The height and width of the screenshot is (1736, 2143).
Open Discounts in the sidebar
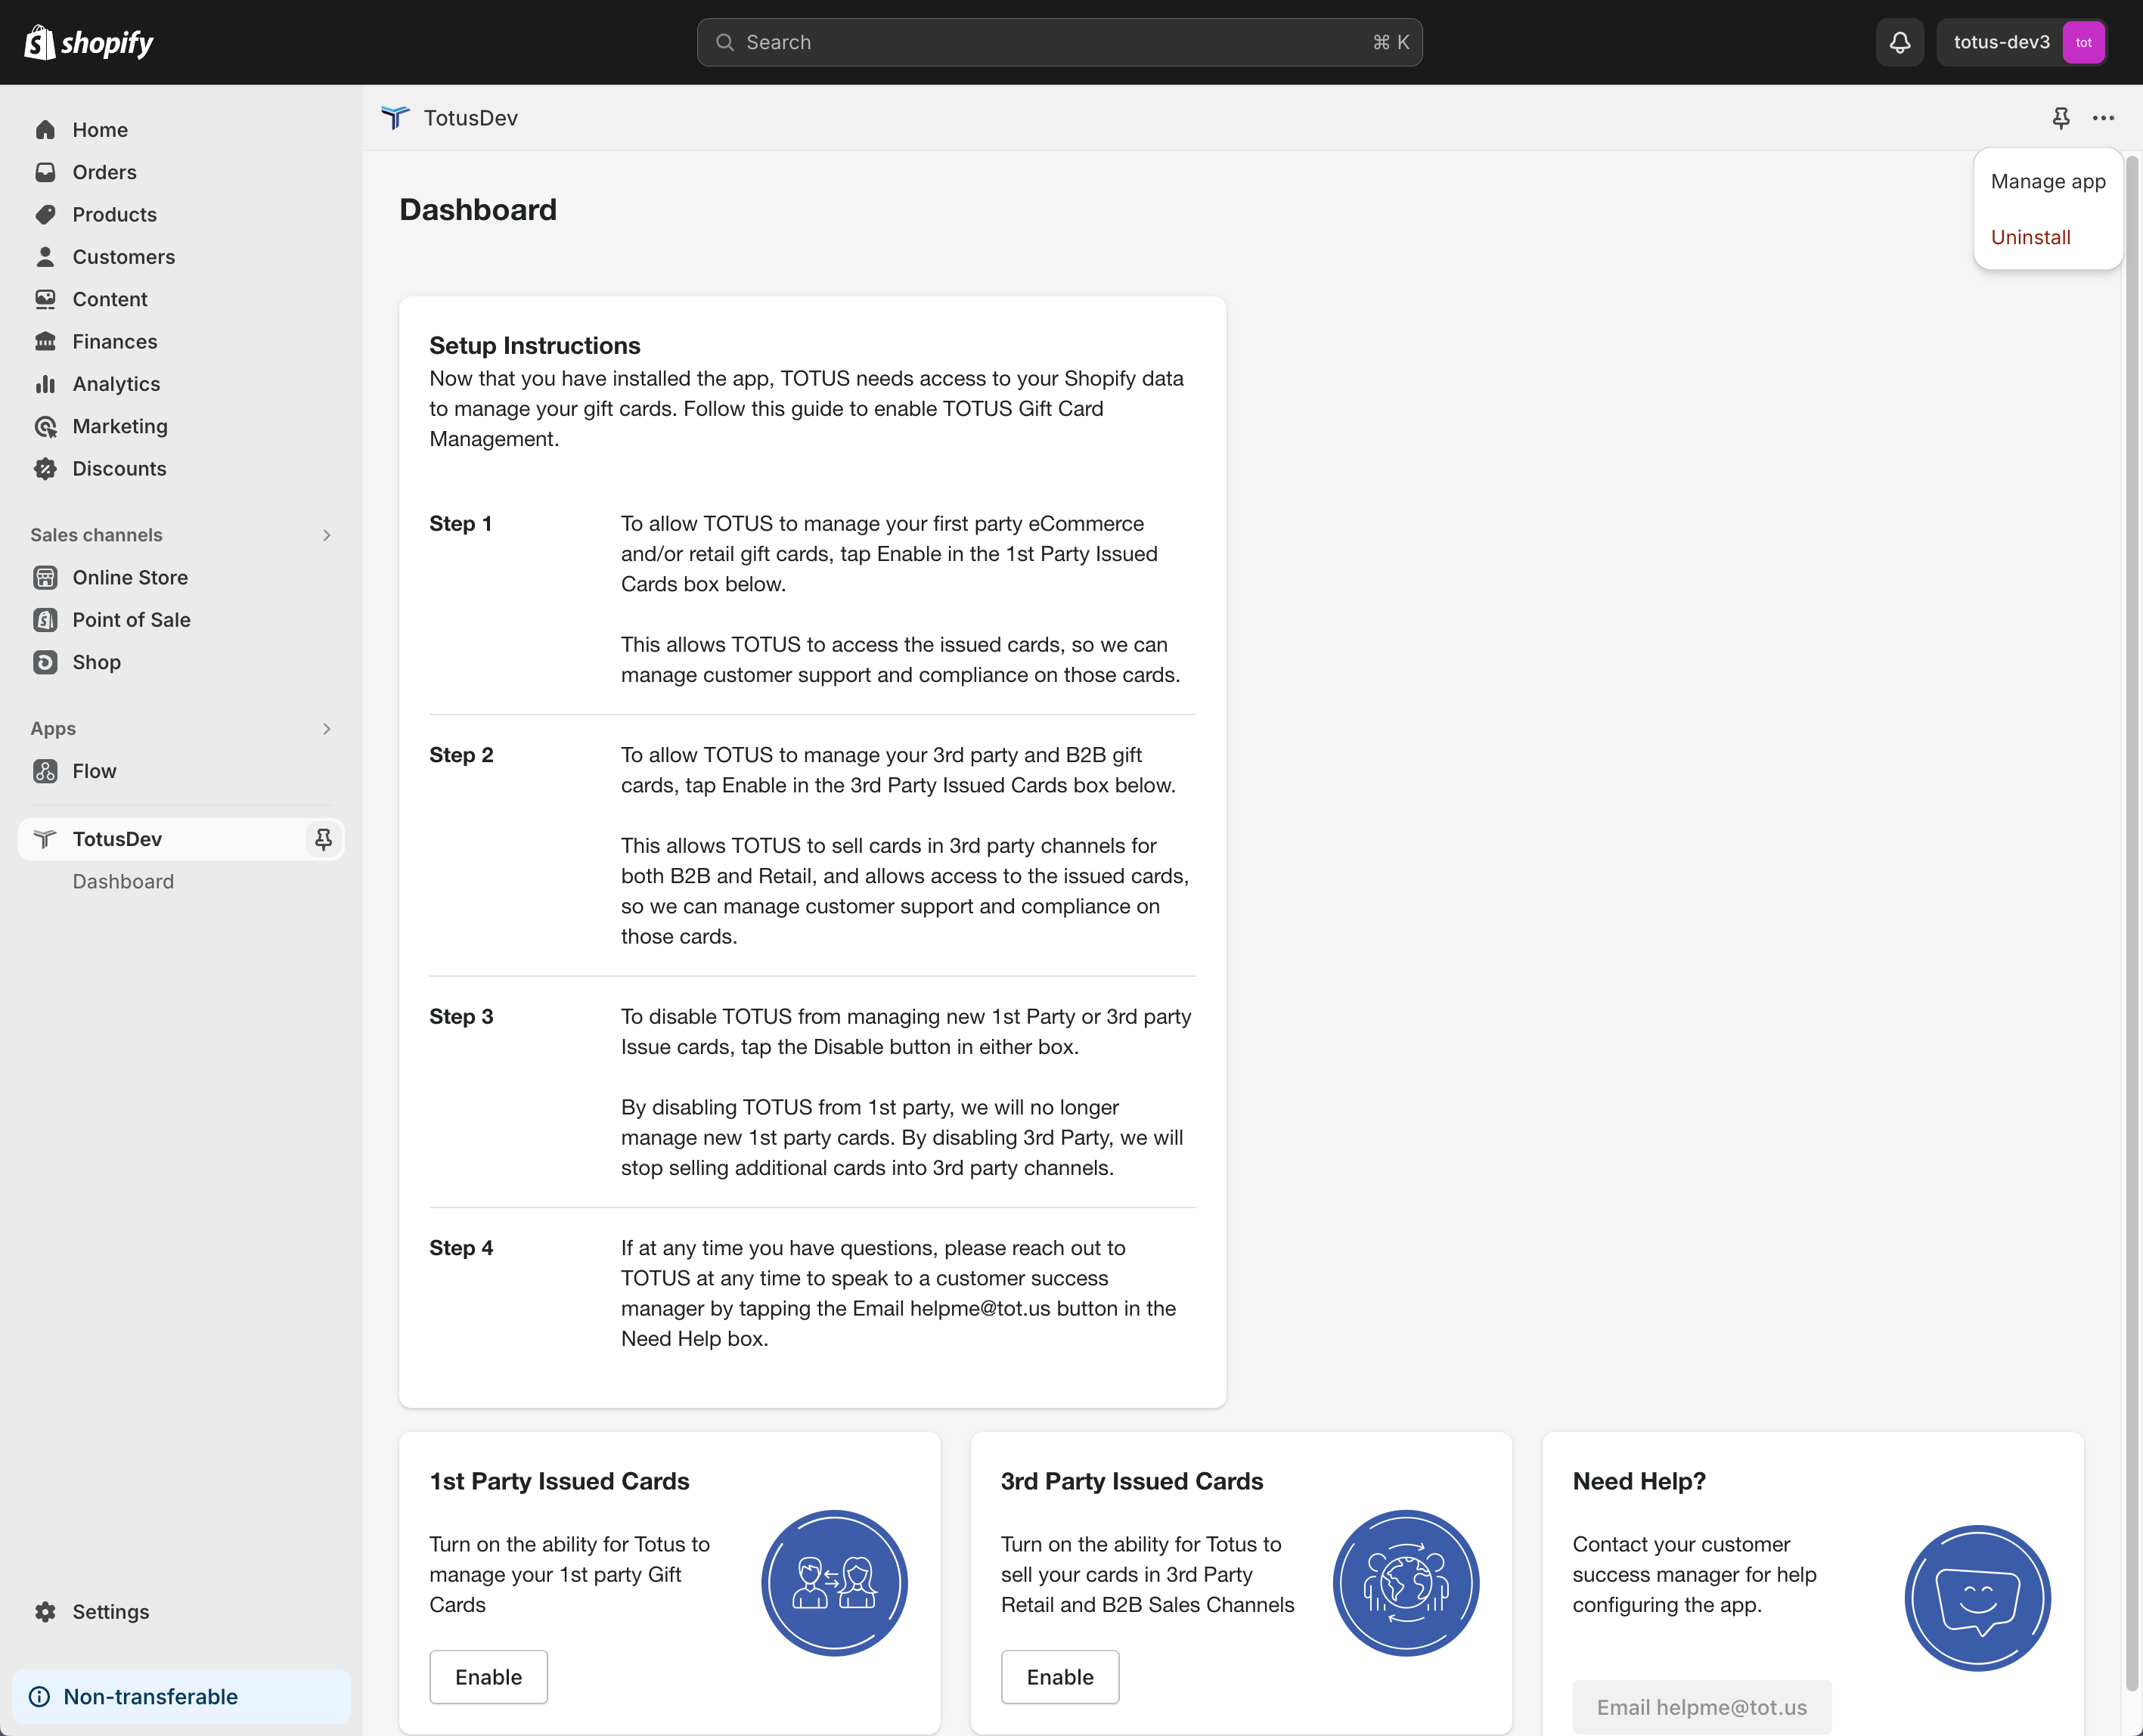click(x=119, y=469)
